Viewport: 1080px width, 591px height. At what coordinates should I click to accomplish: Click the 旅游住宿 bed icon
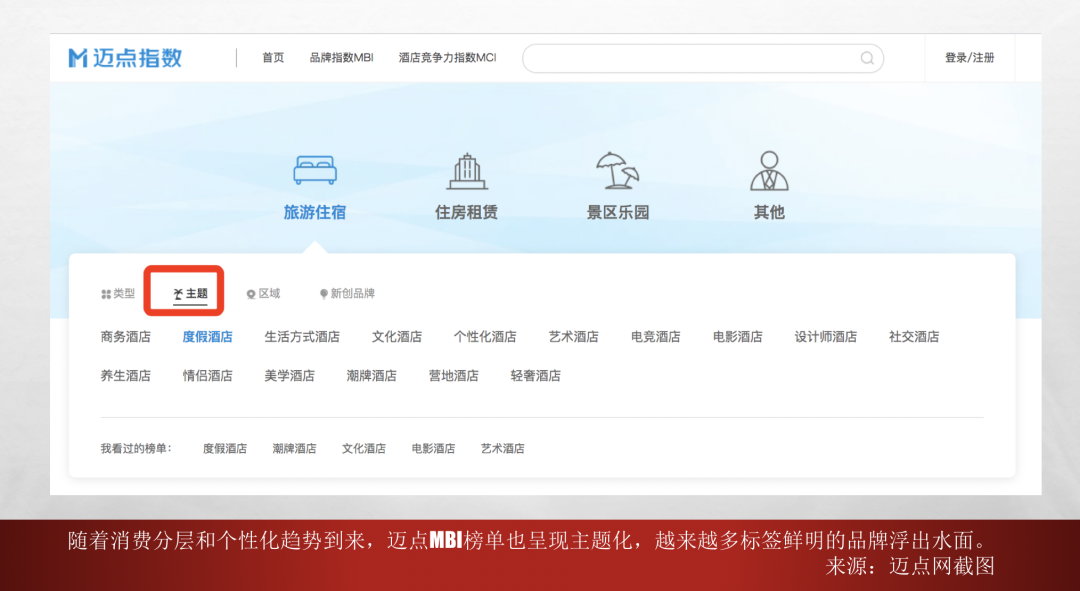315,170
